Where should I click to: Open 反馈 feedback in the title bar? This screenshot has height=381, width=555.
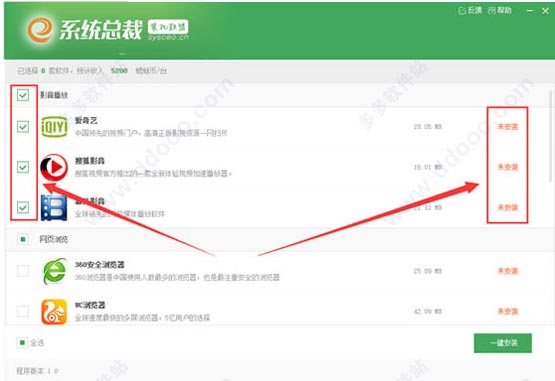coord(470,11)
